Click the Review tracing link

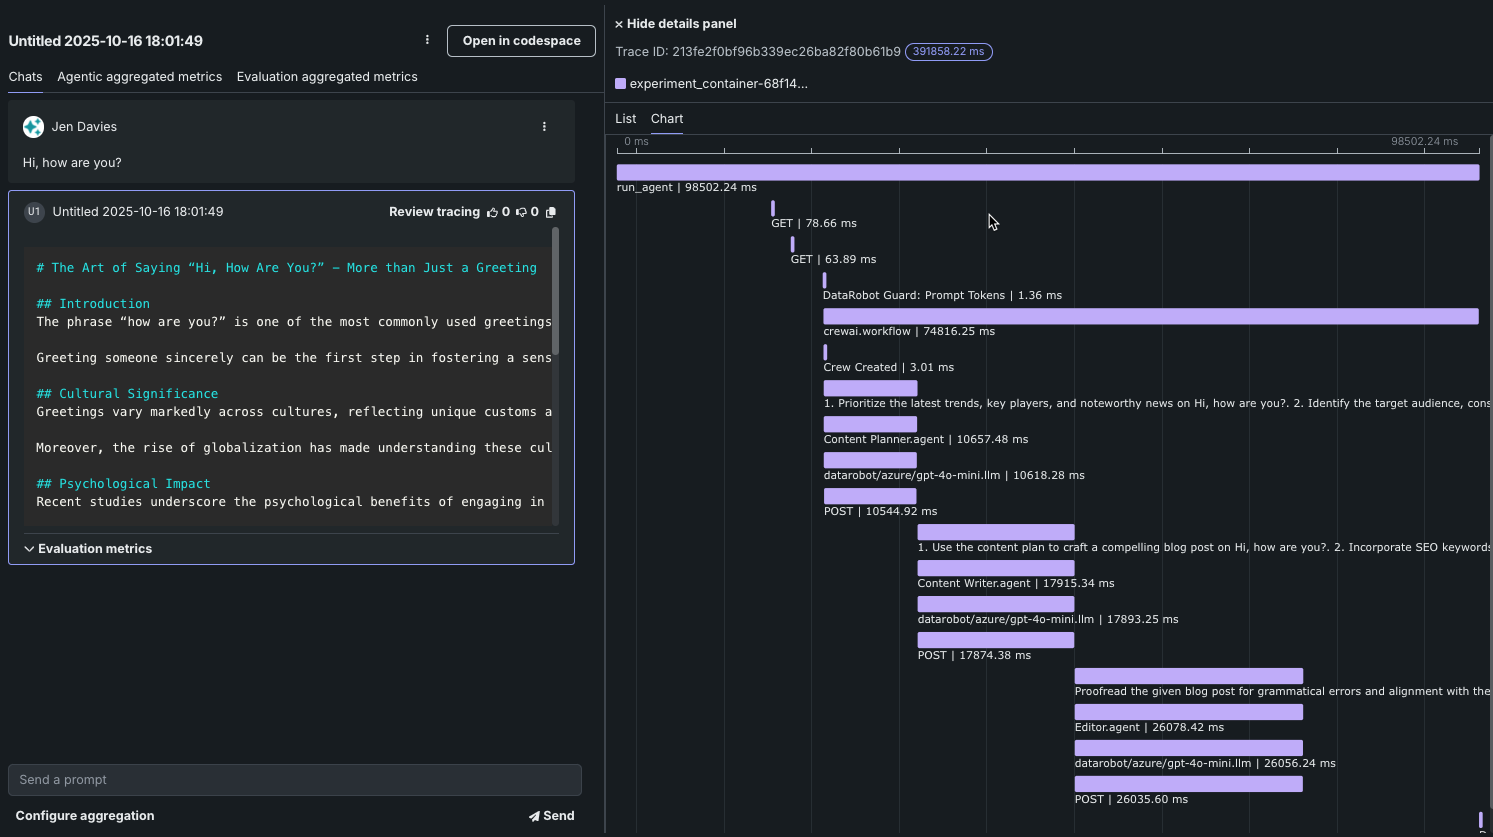tap(434, 212)
